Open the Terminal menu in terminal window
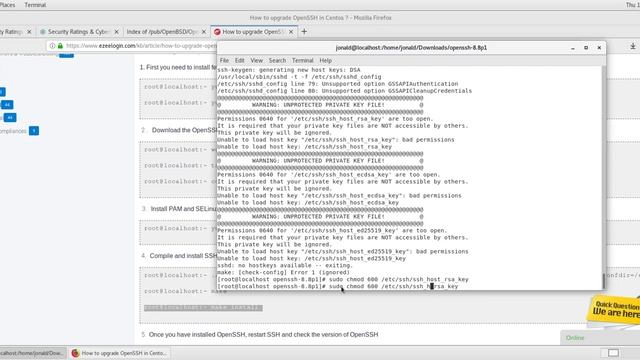Screen dimensions: 640x360 302,60
